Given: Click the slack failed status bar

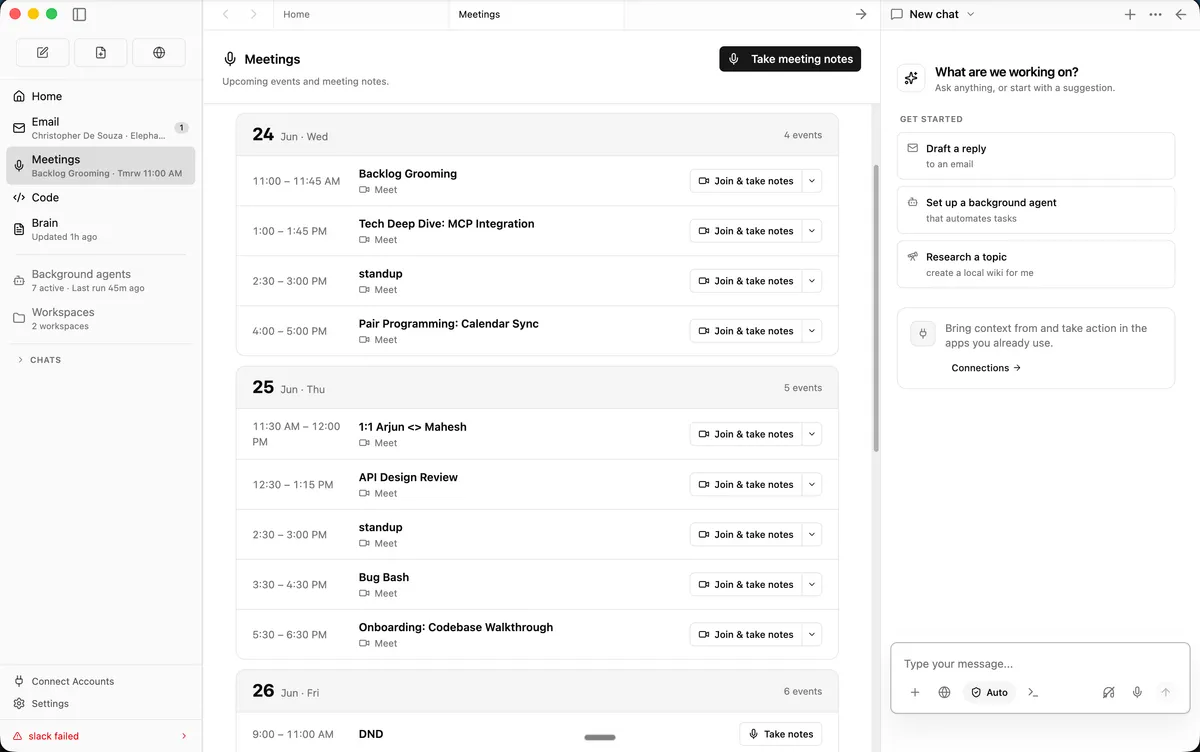Looking at the screenshot, I should coord(101,736).
